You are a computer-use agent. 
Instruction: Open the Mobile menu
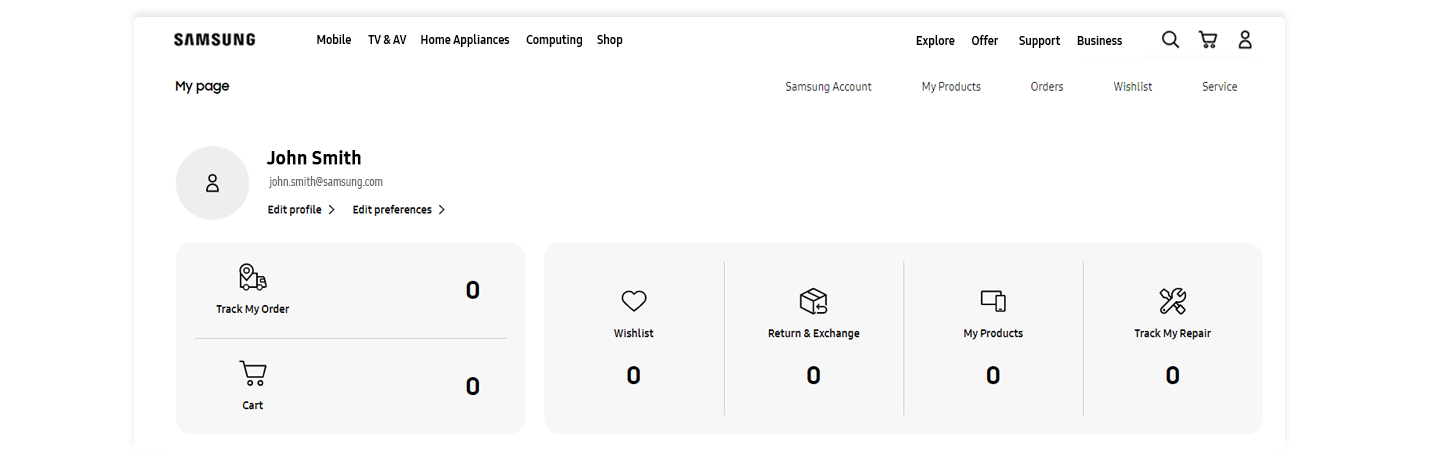click(x=334, y=40)
